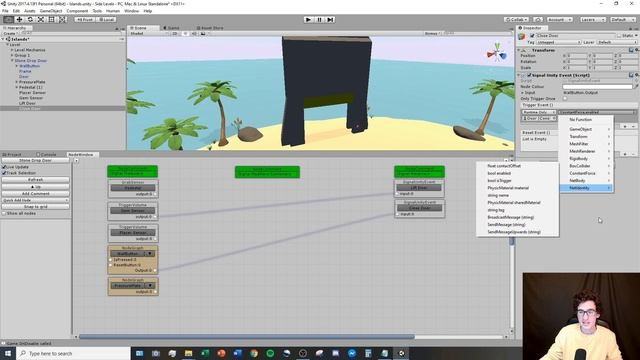640x360 pixels.
Task: Click the Step frame button
Action: [x=330, y=20]
